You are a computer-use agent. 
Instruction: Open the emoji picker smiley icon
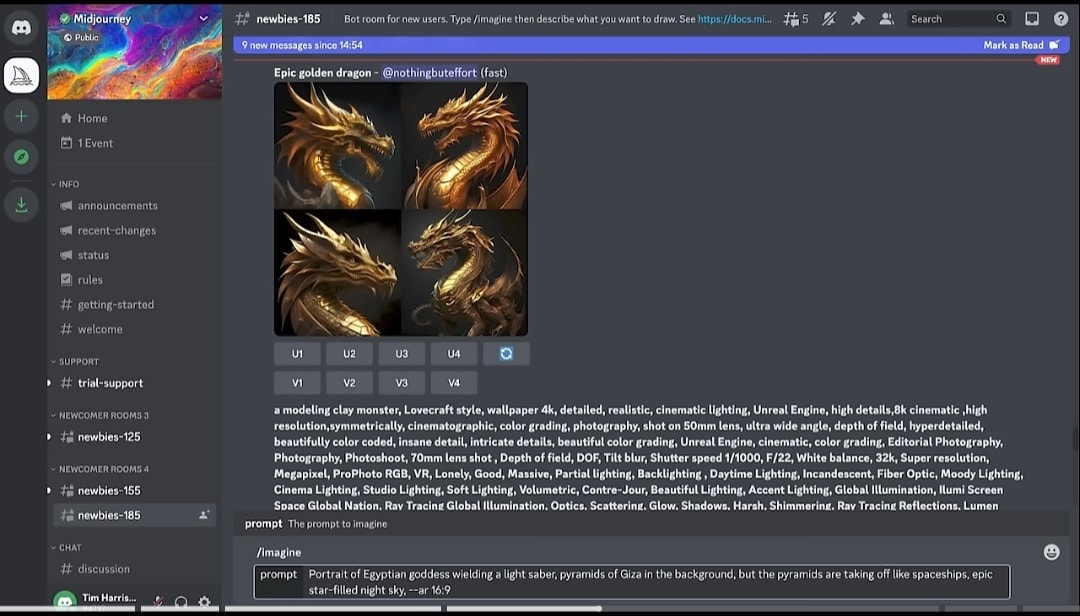(x=1051, y=552)
